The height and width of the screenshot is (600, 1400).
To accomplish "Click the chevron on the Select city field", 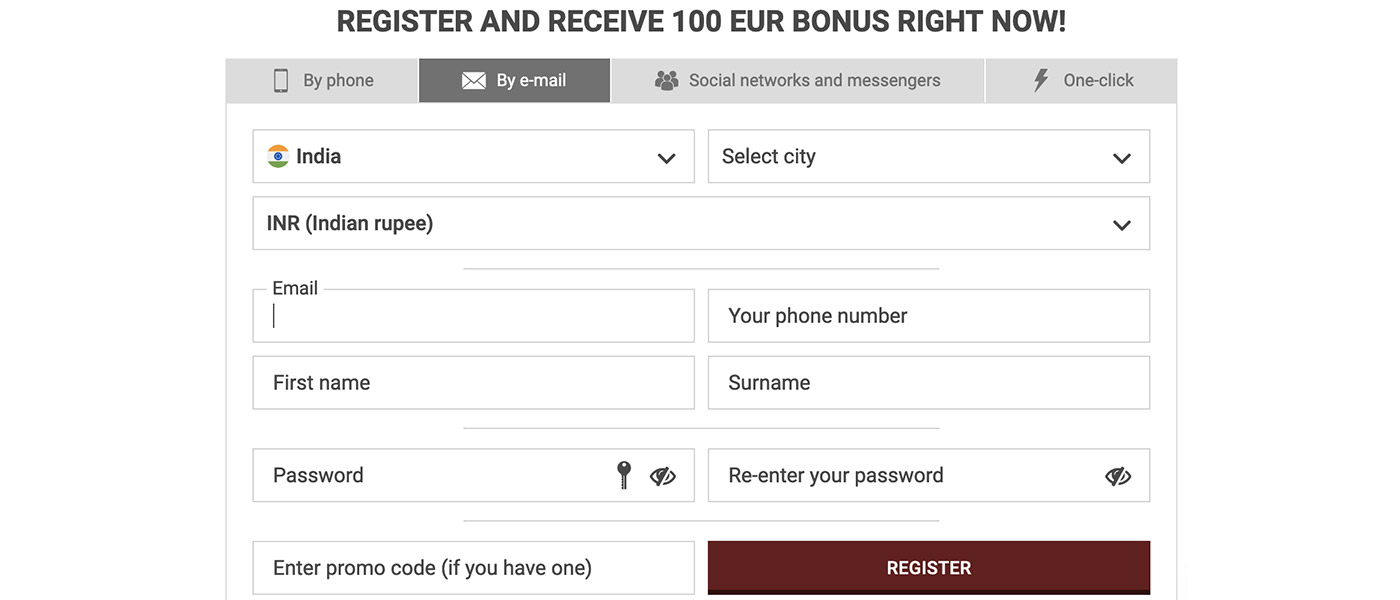I will point(1120,157).
